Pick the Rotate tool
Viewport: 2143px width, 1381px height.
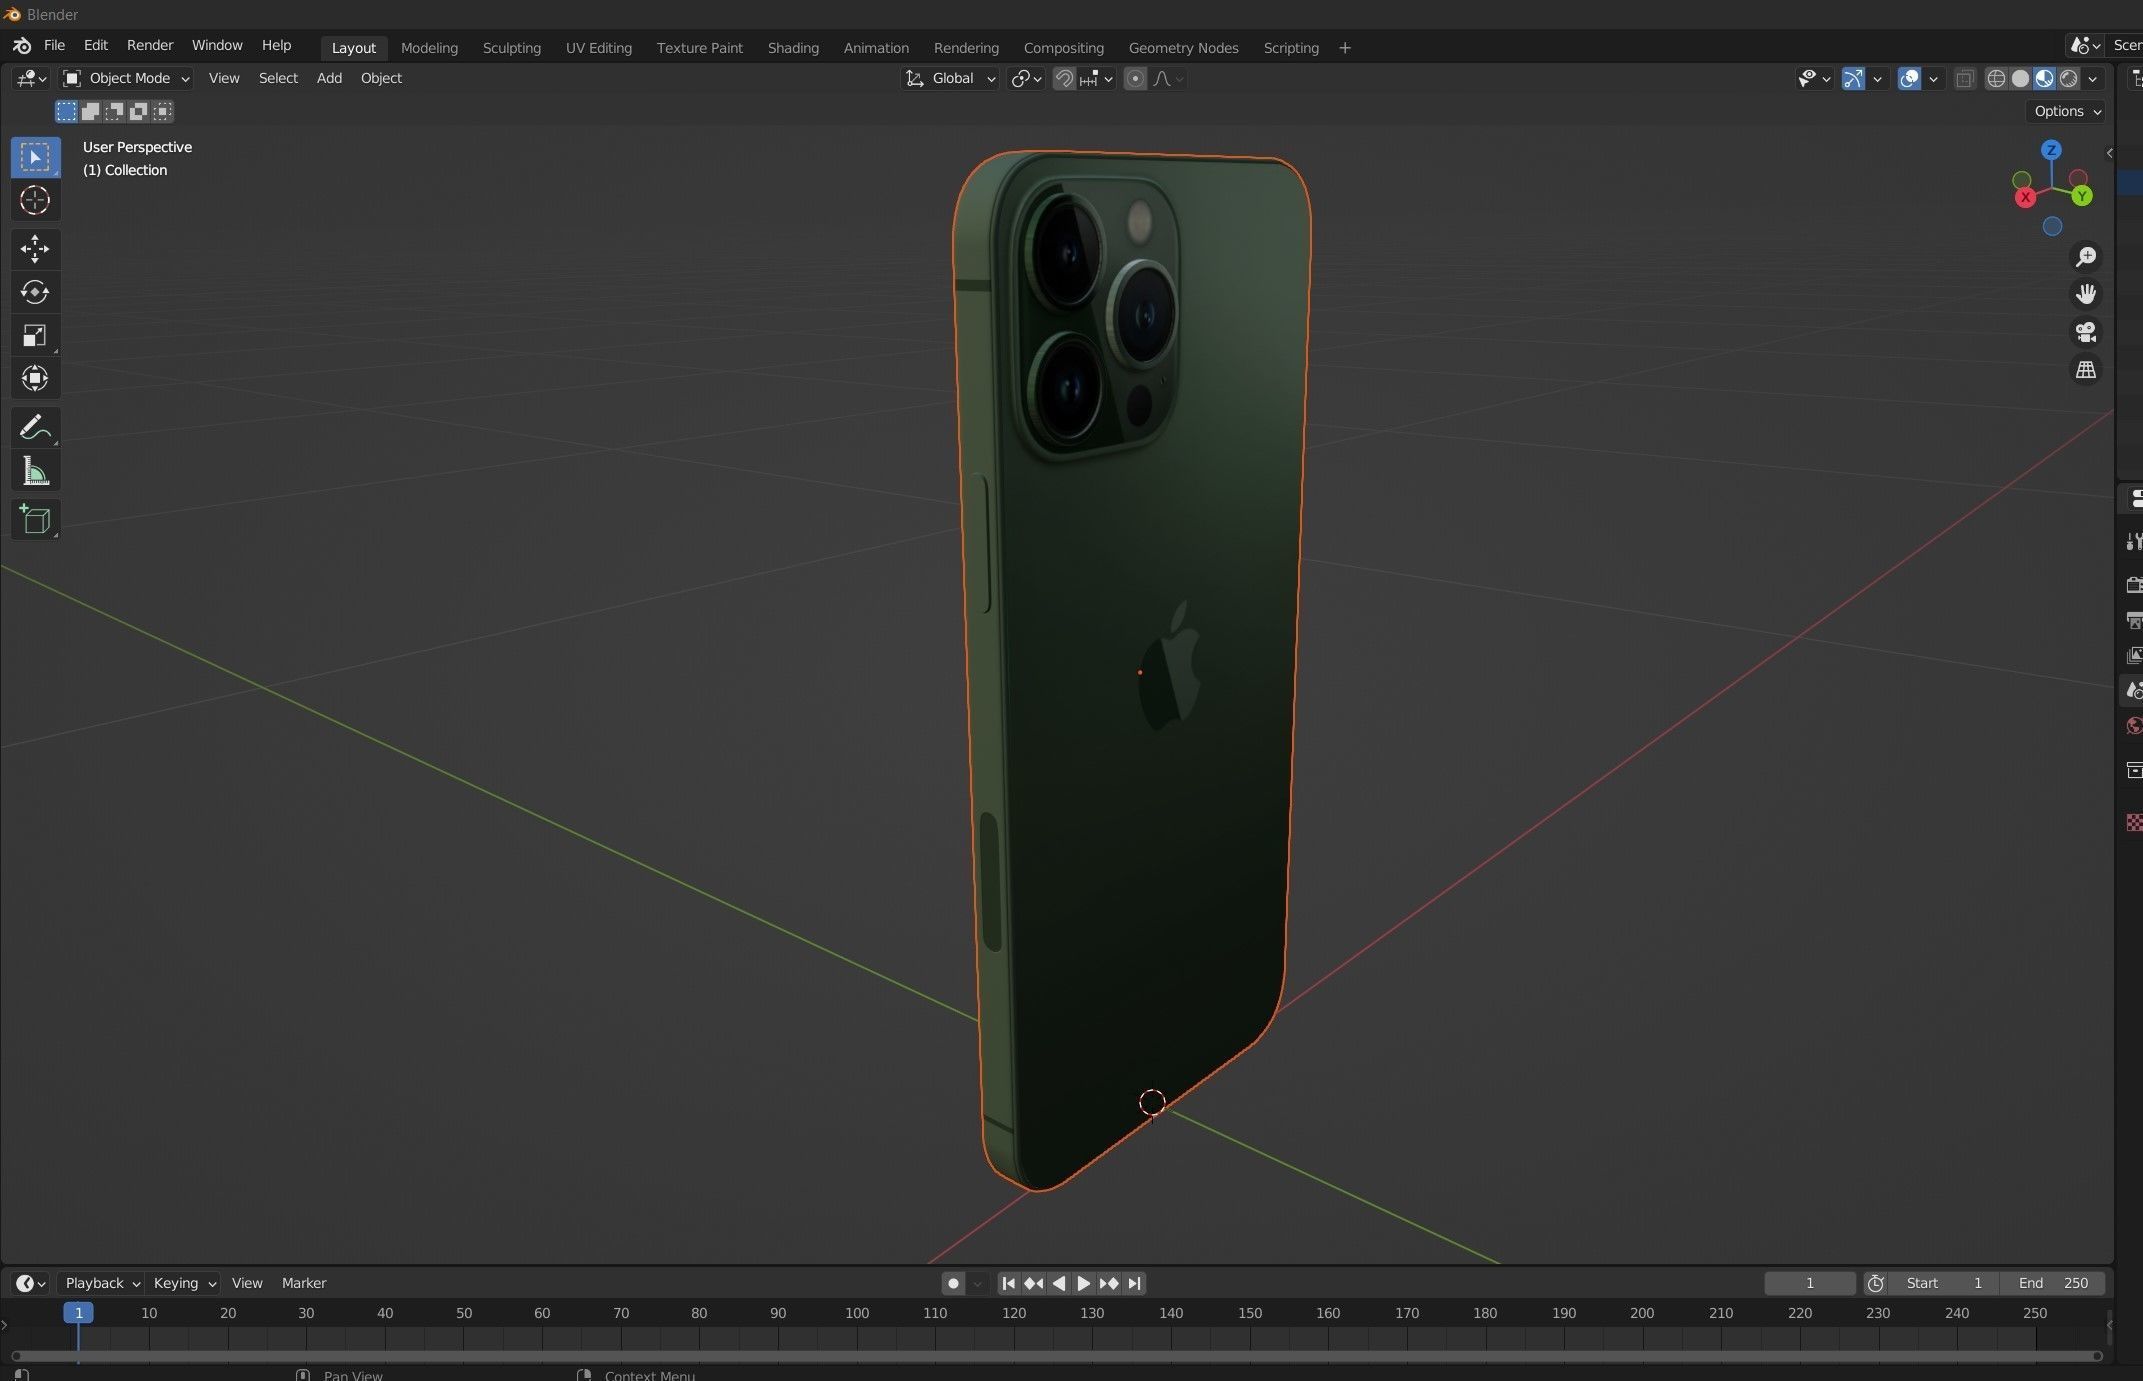pos(35,292)
